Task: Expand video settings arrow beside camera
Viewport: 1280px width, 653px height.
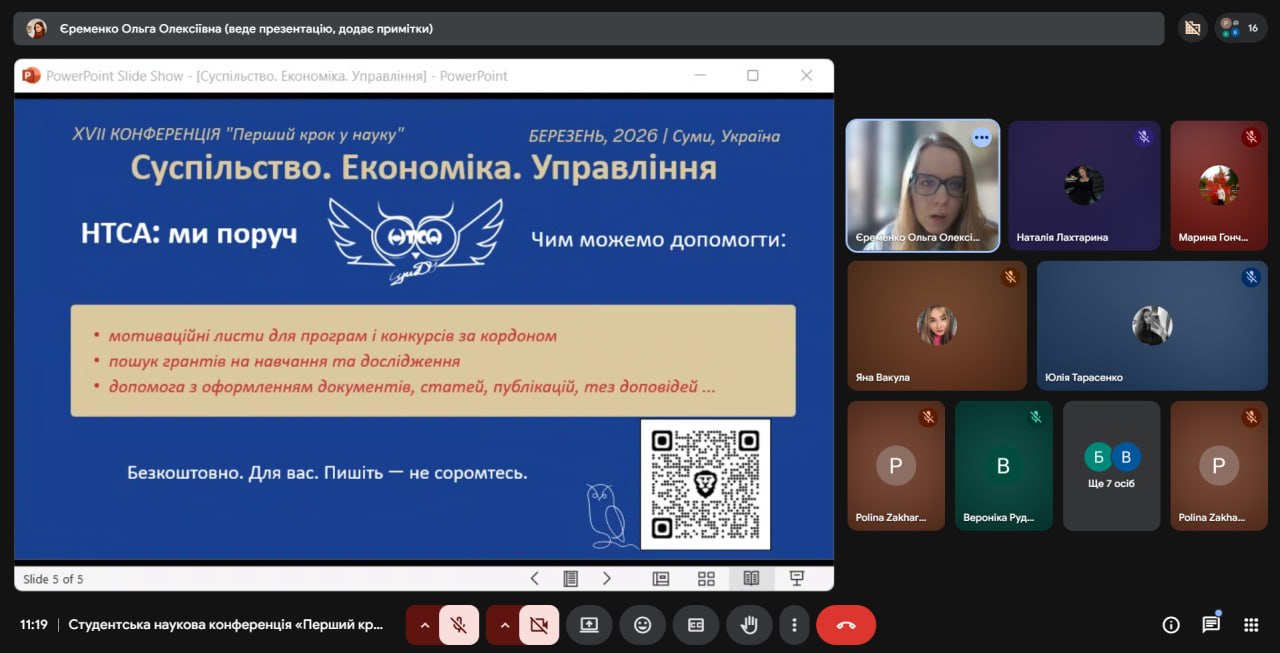Action: coord(504,625)
